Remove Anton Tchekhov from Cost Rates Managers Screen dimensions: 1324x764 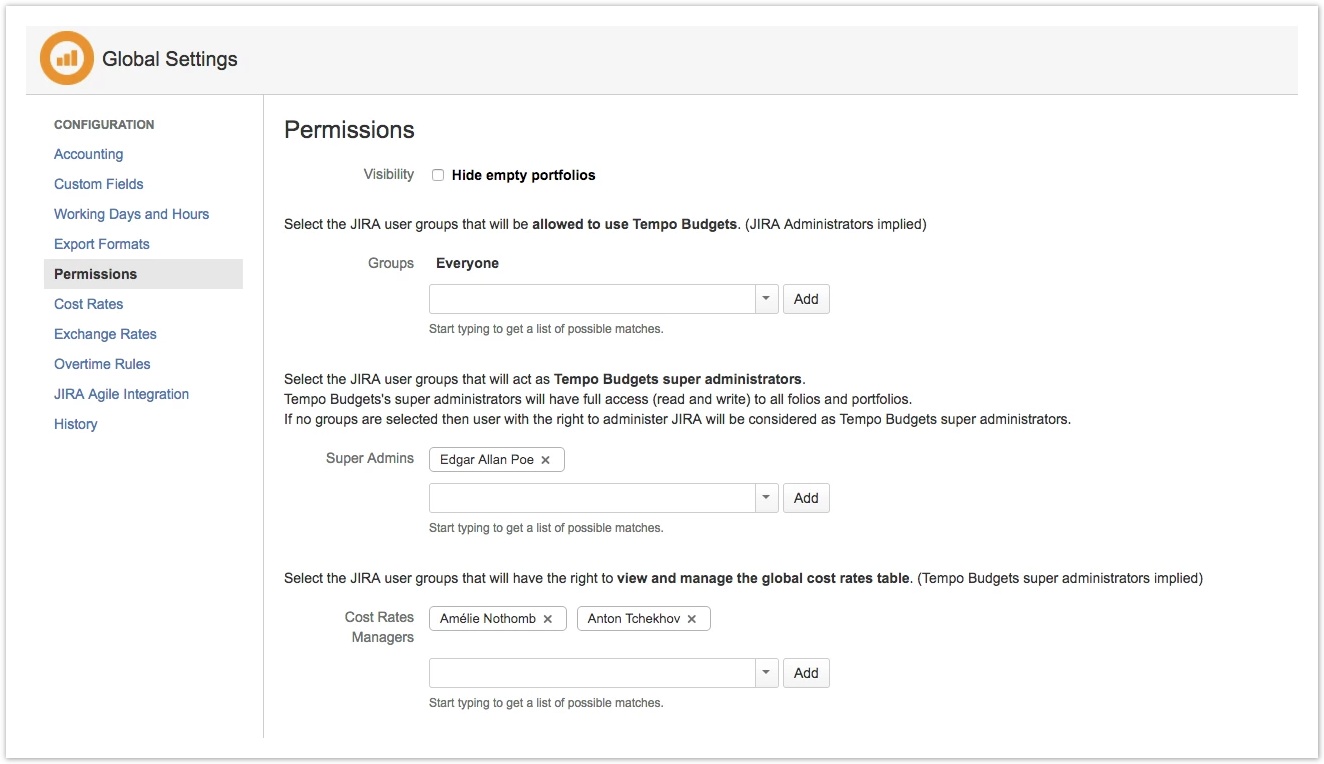pos(691,618)
